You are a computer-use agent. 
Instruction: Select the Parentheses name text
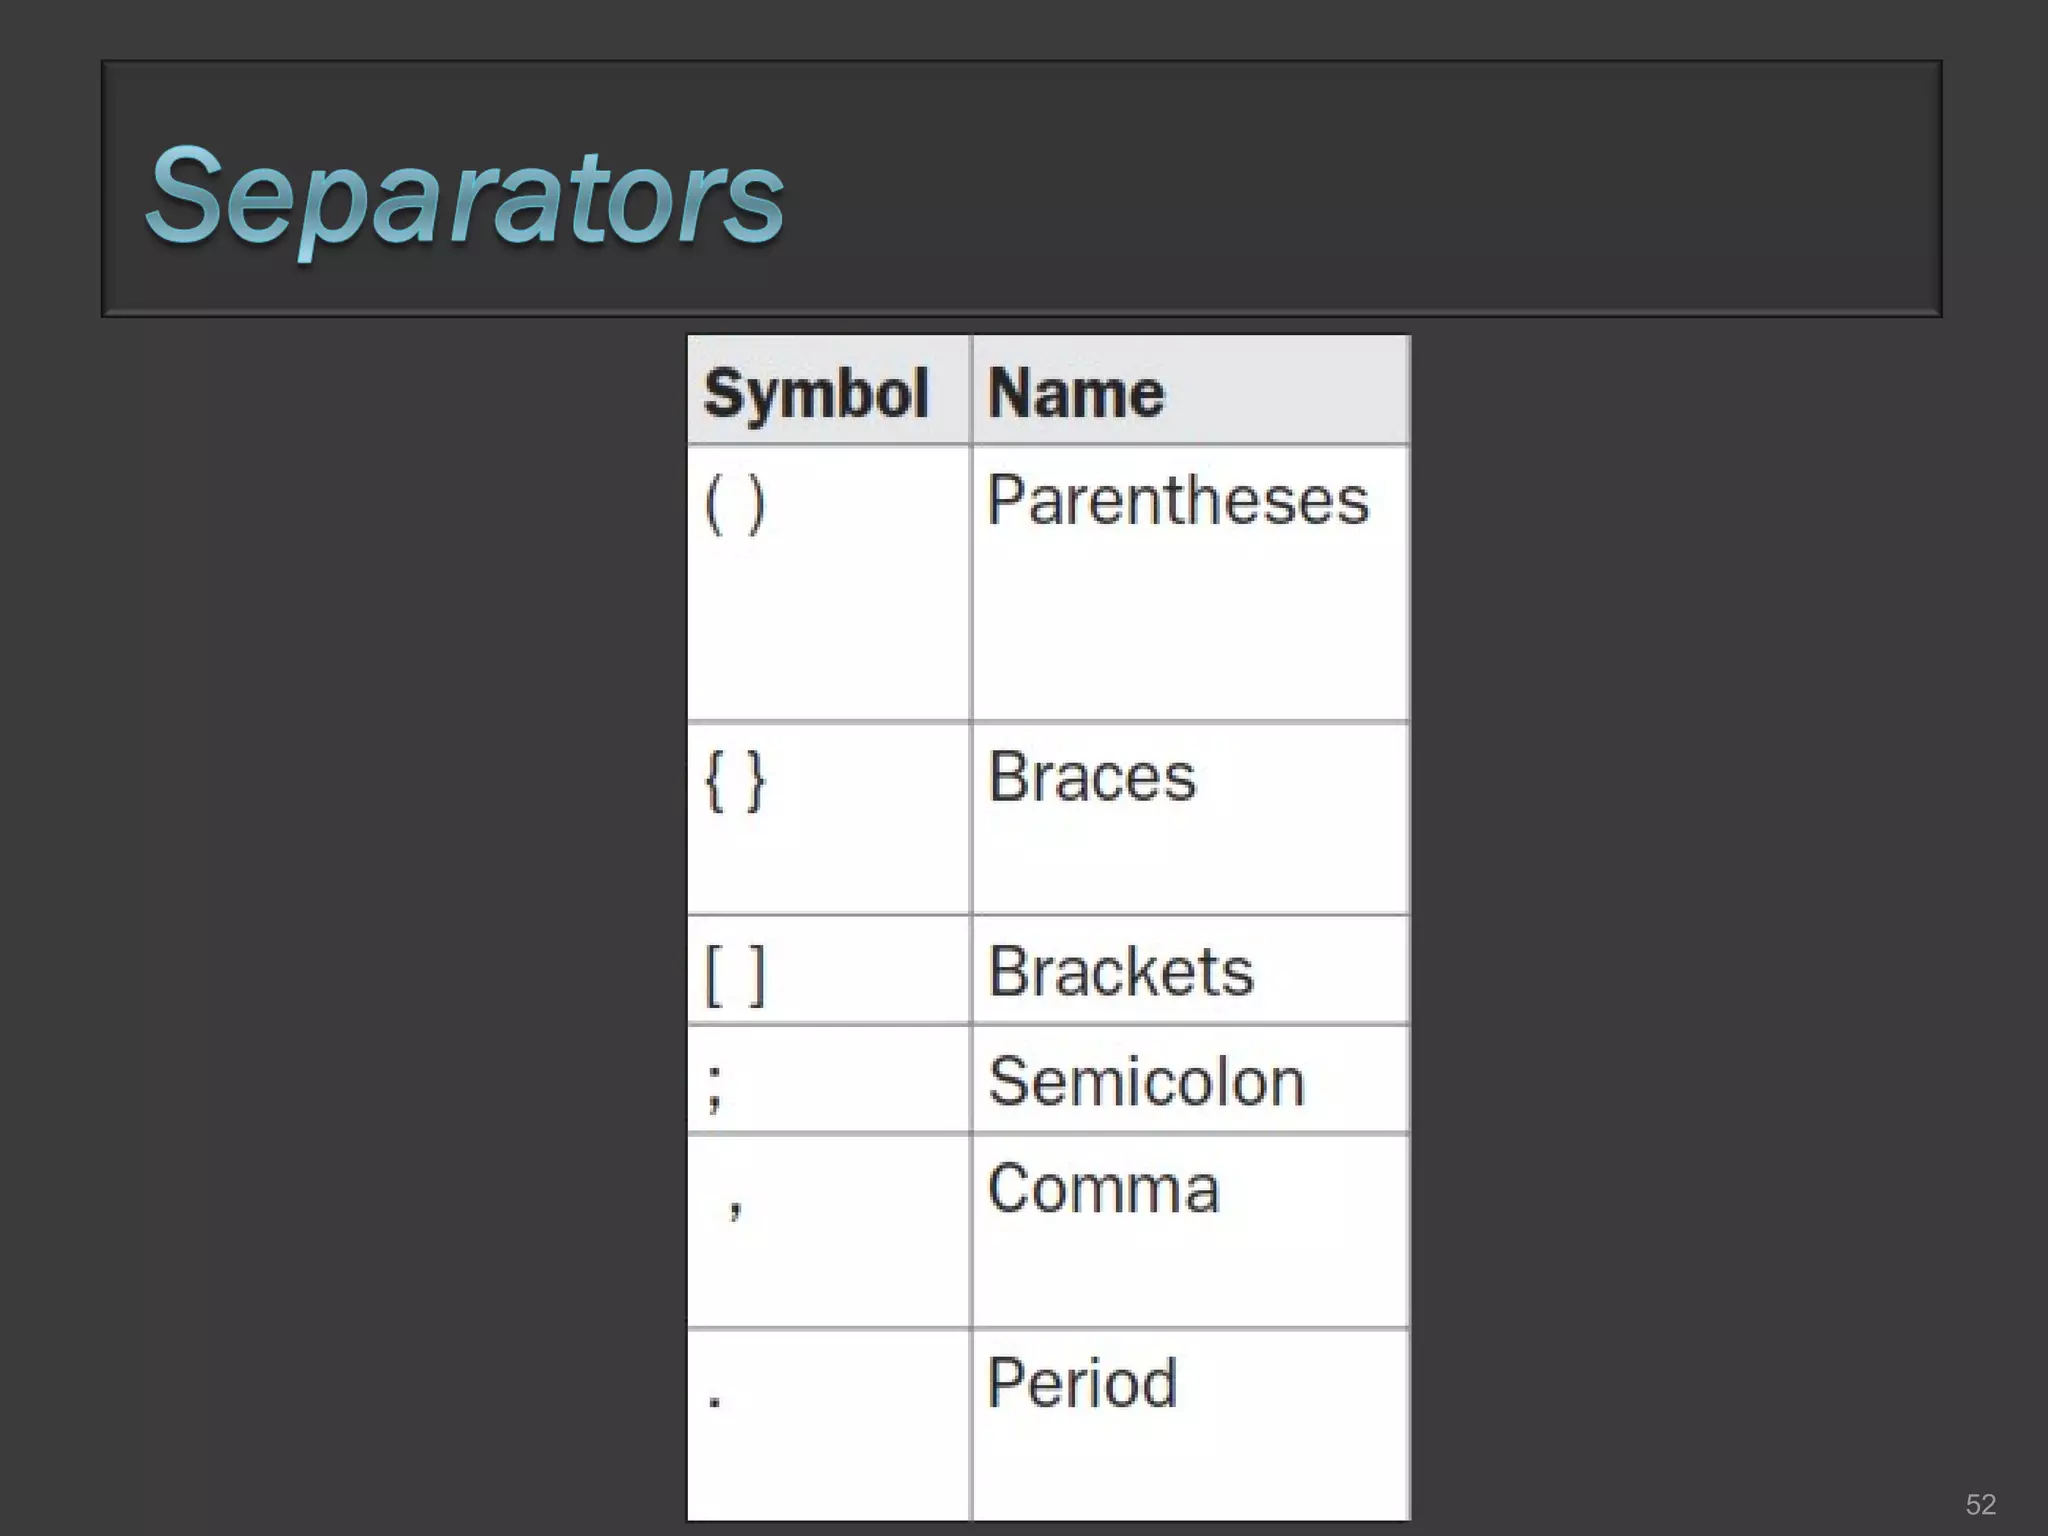pyautogui.click(x=1178, y=500)
